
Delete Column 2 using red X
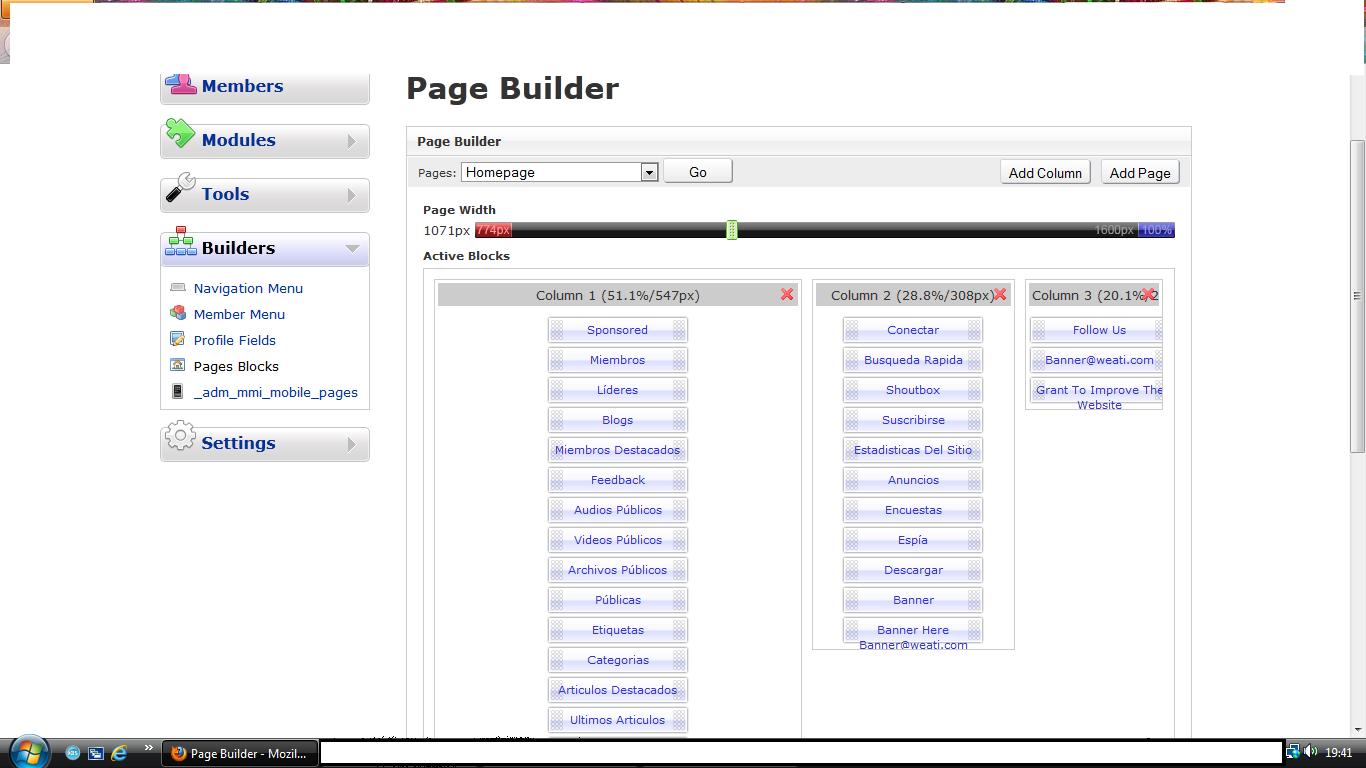[x=1000, y=294]
